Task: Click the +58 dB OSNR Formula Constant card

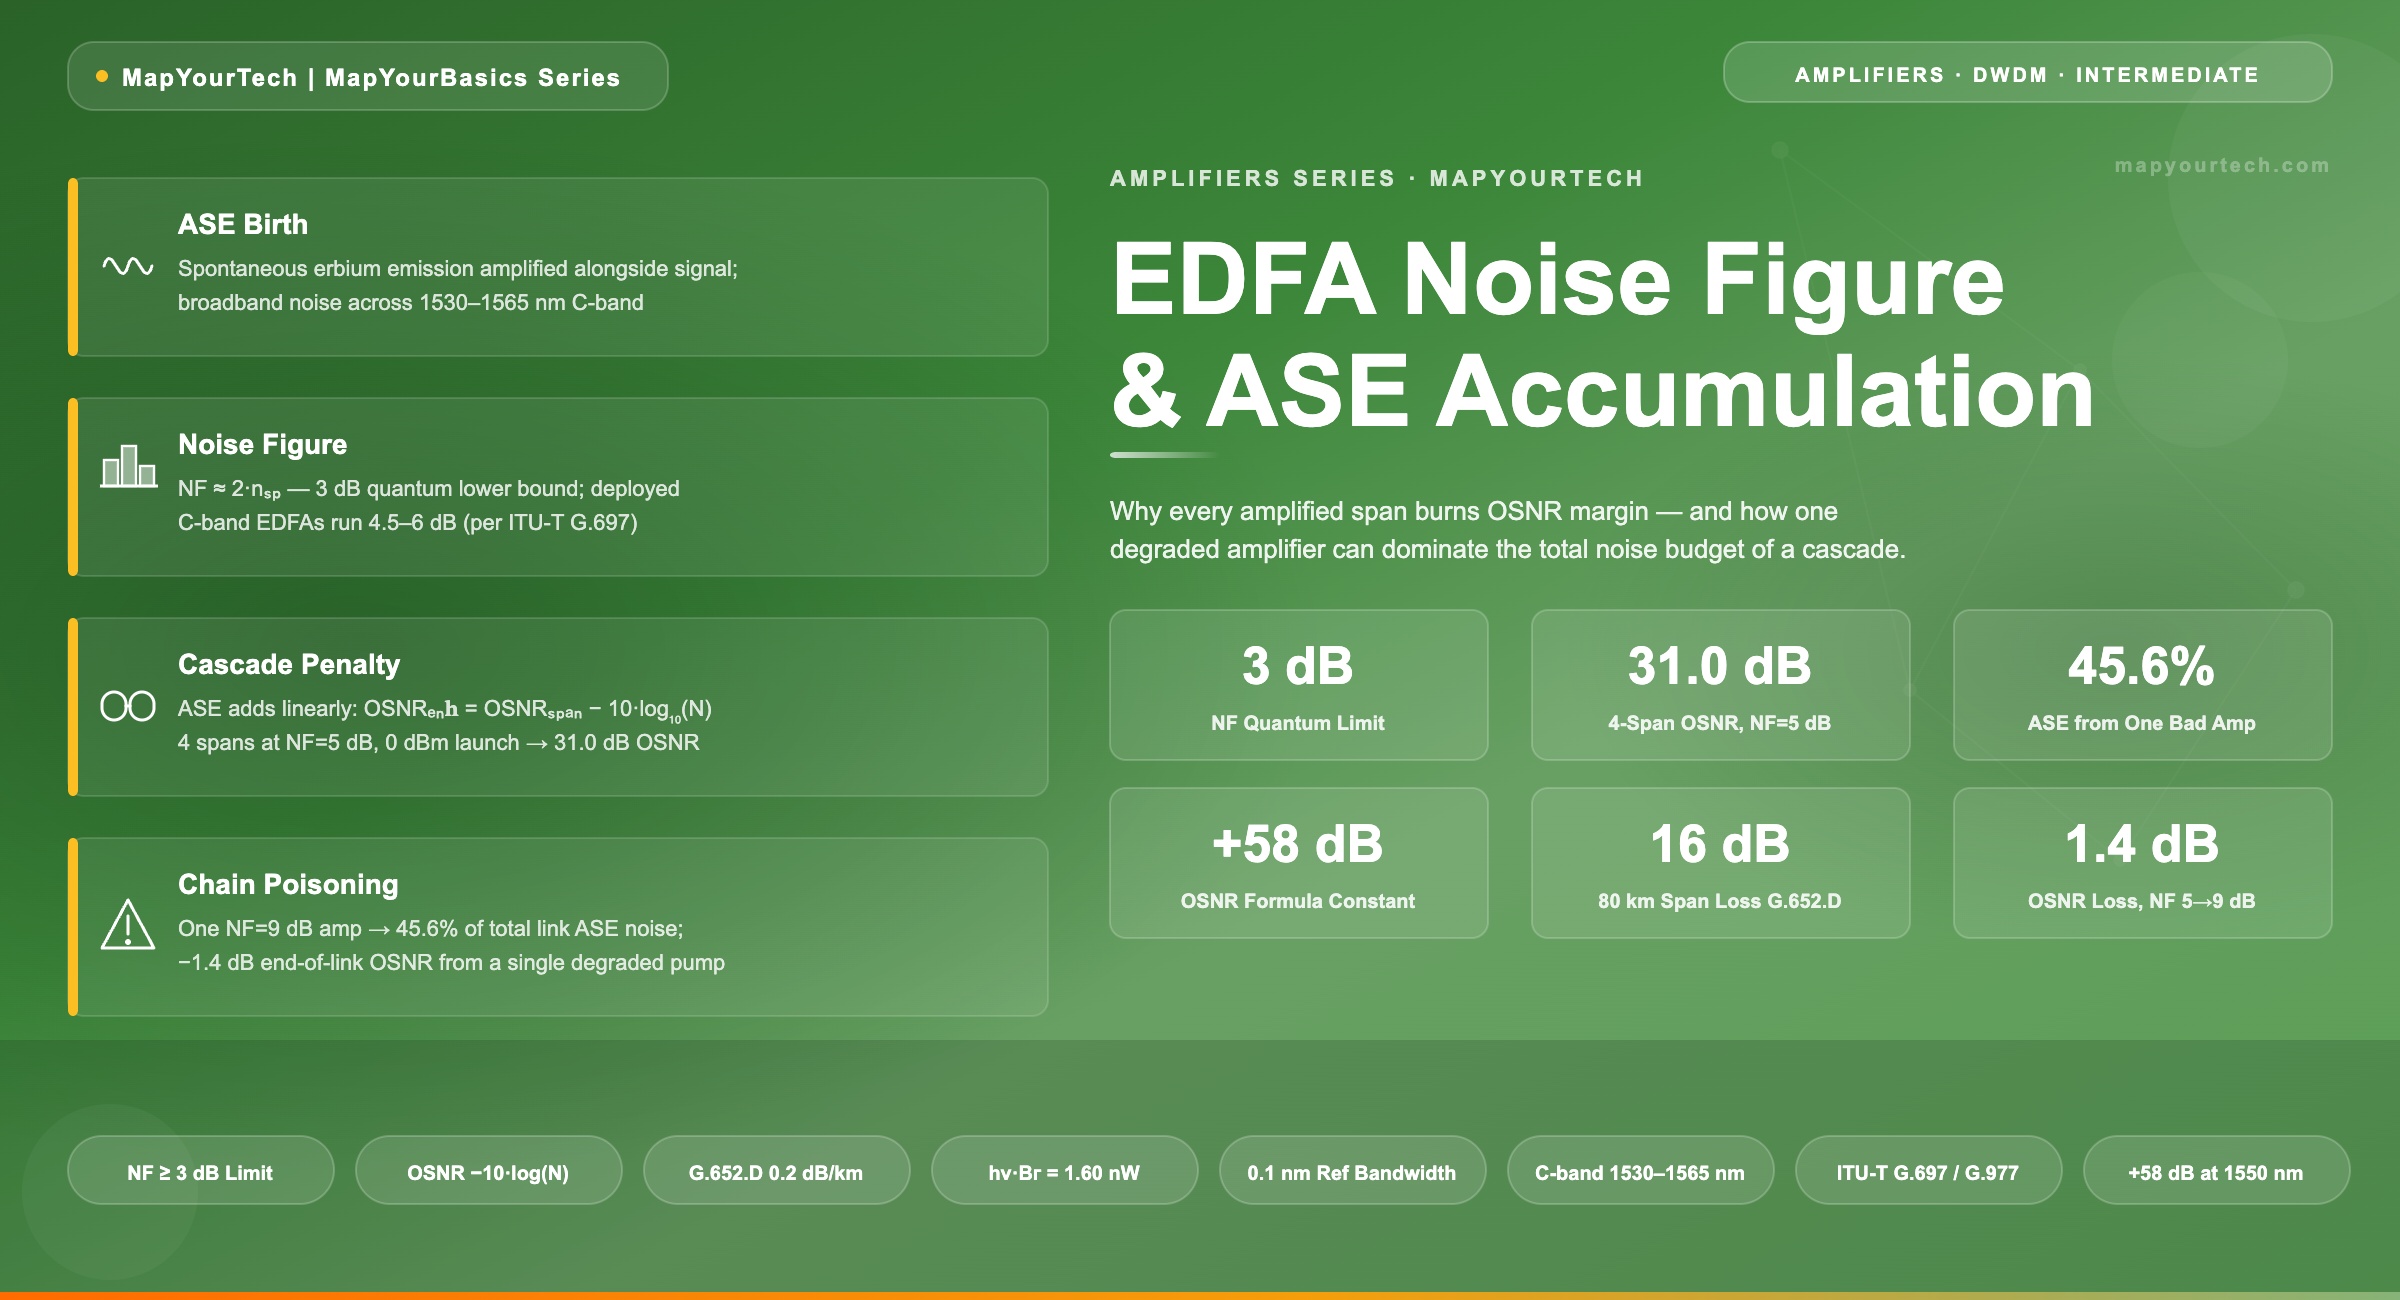Action: point(1298,863)
